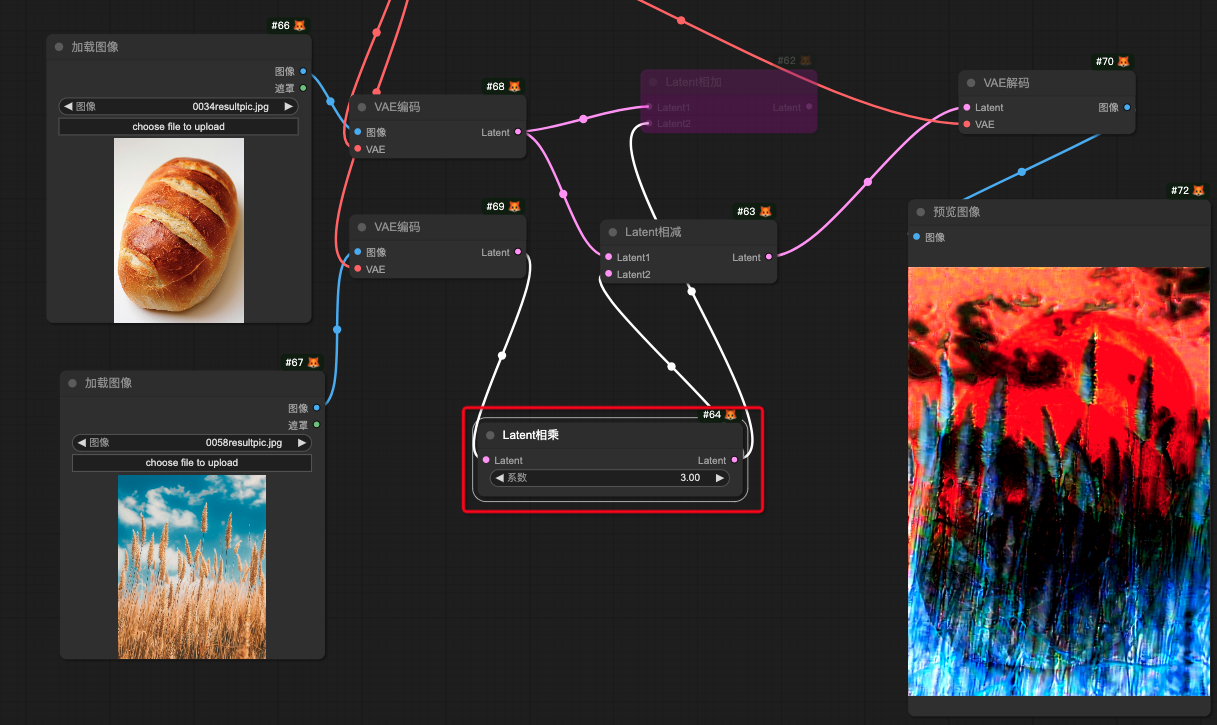Viewport: 1217px width, 725px height.
Task: Collapse the 加载图像 node #66 via its dot
Action: pyautogui.click(x=59, y=47)
